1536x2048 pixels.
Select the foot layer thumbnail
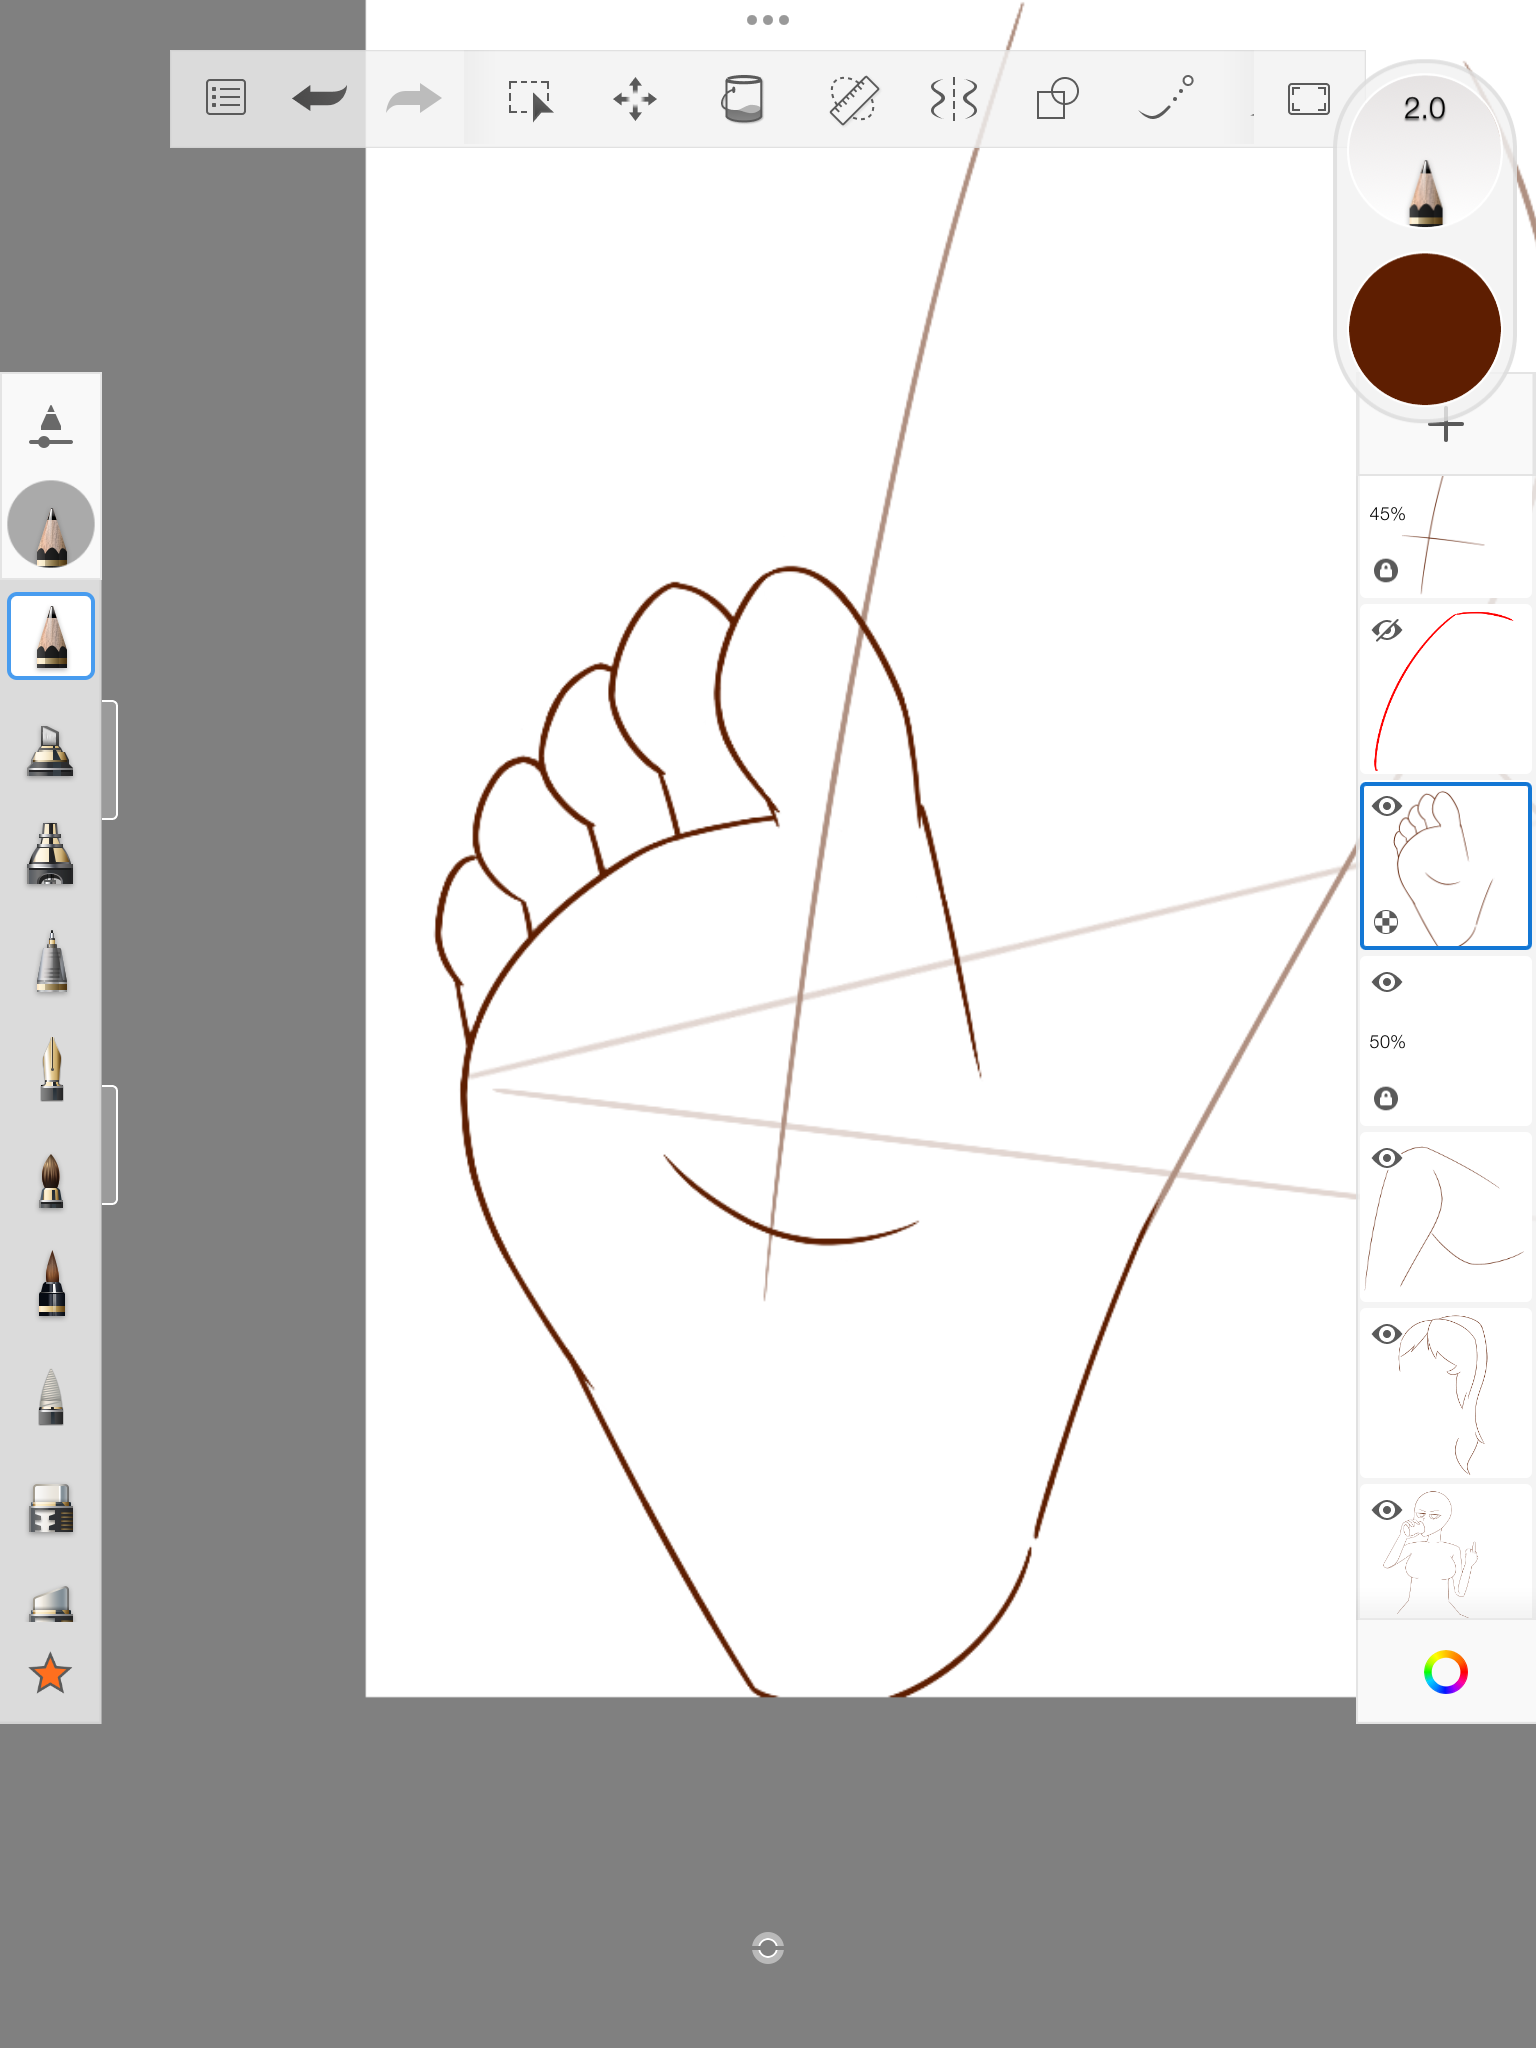click(x=1446, y=866)
